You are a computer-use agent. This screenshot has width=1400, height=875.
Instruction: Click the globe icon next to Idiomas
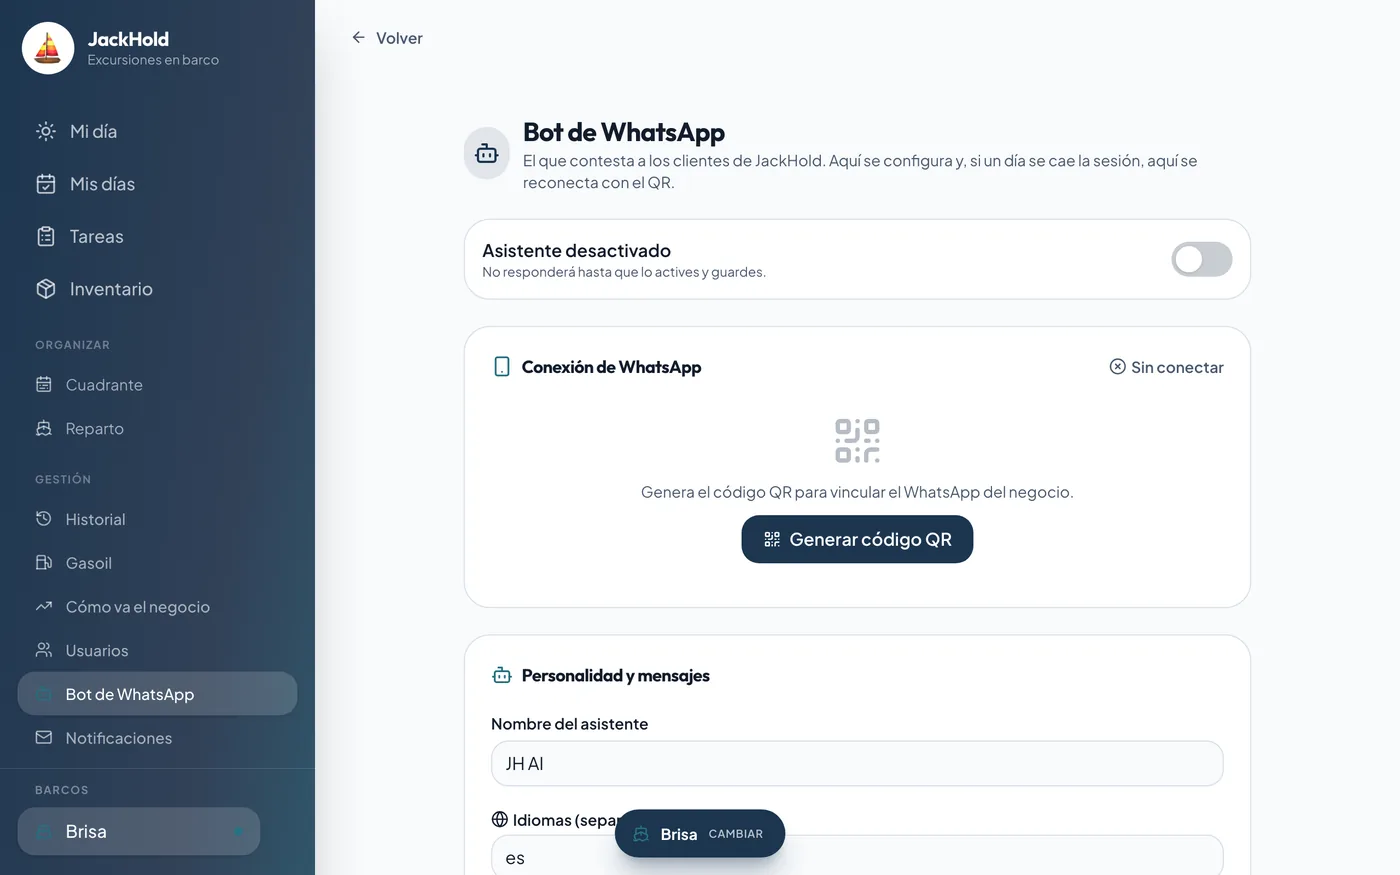click(500, 819)
